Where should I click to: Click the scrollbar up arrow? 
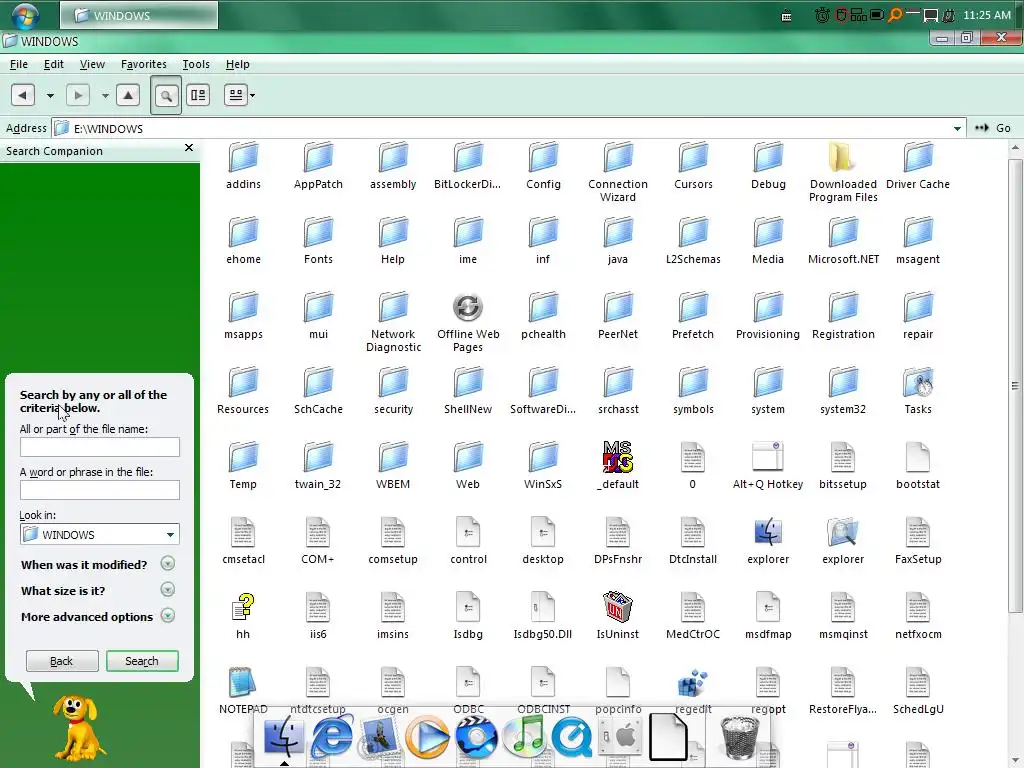[1015, 148]
